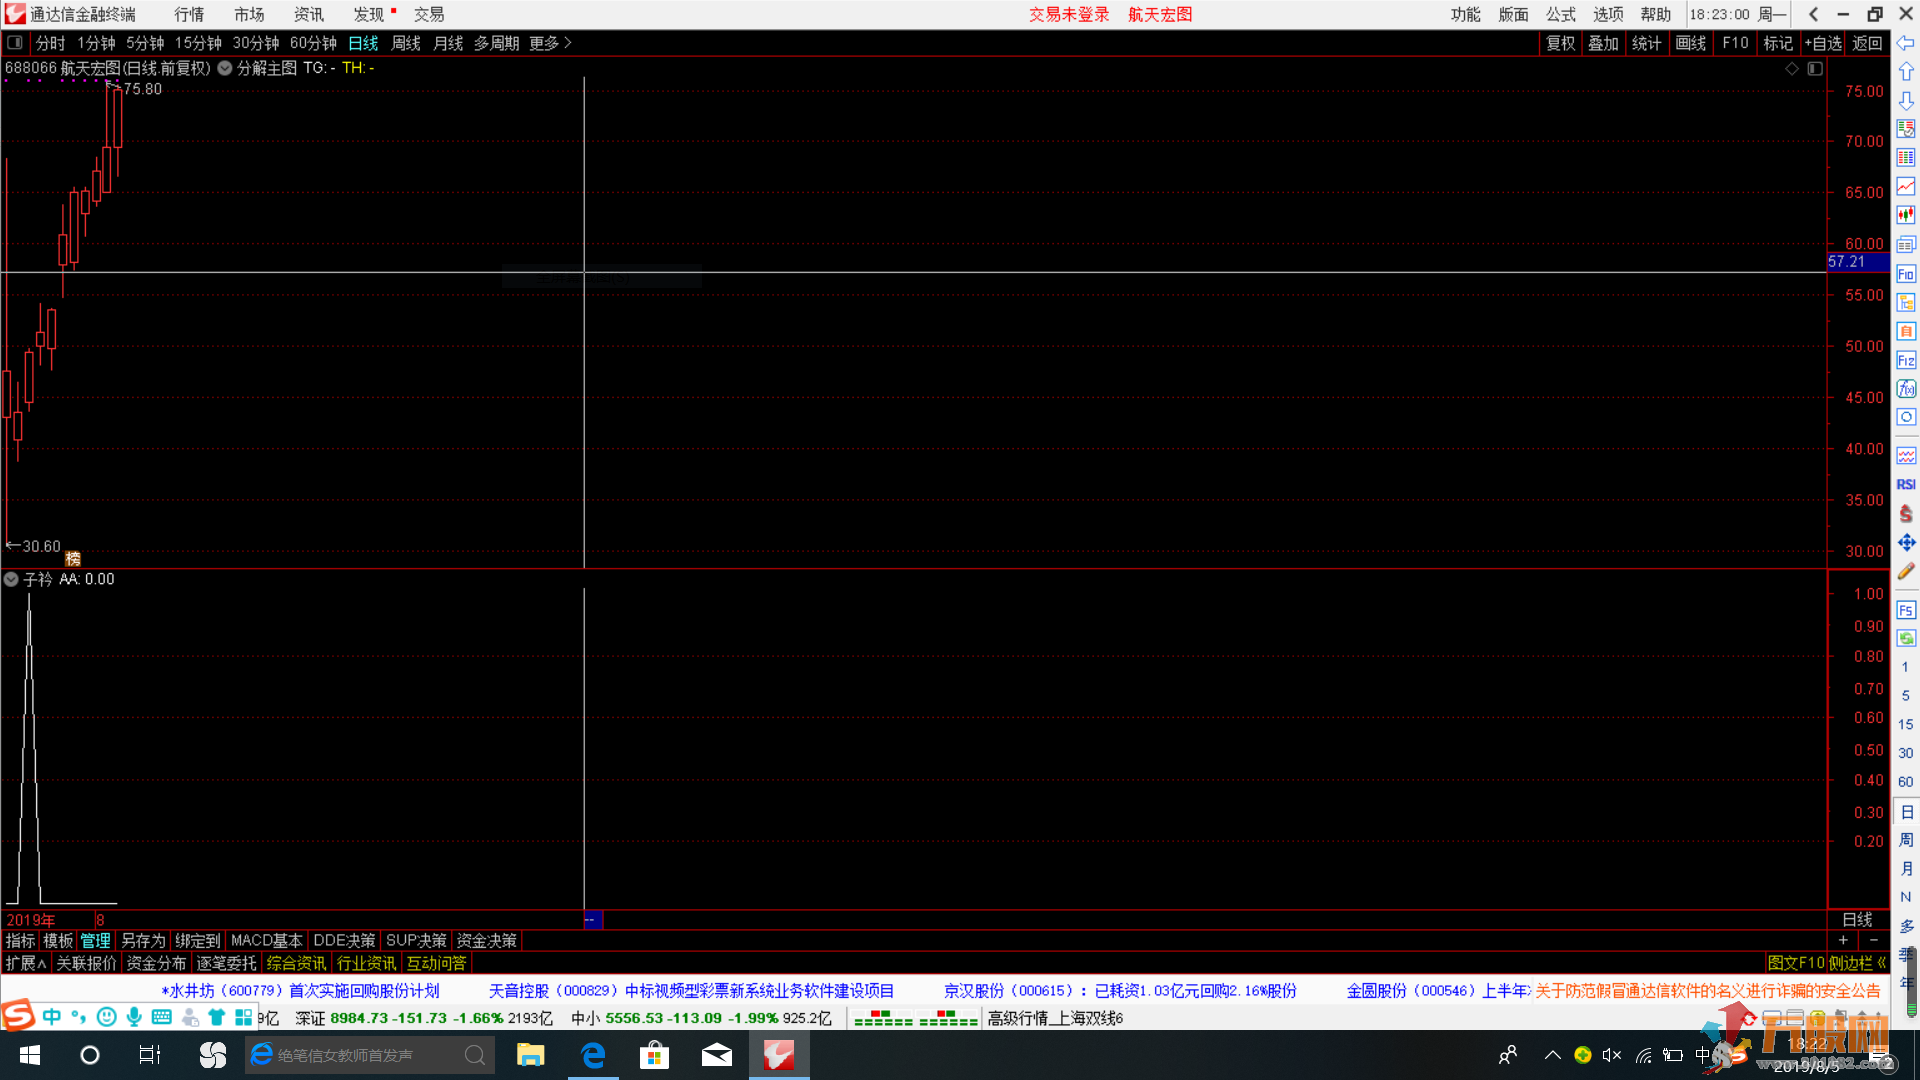The height and width of the screenshot is (1080, 1920).
Task: Open the 市场 menu
Action: coord(249,14)
